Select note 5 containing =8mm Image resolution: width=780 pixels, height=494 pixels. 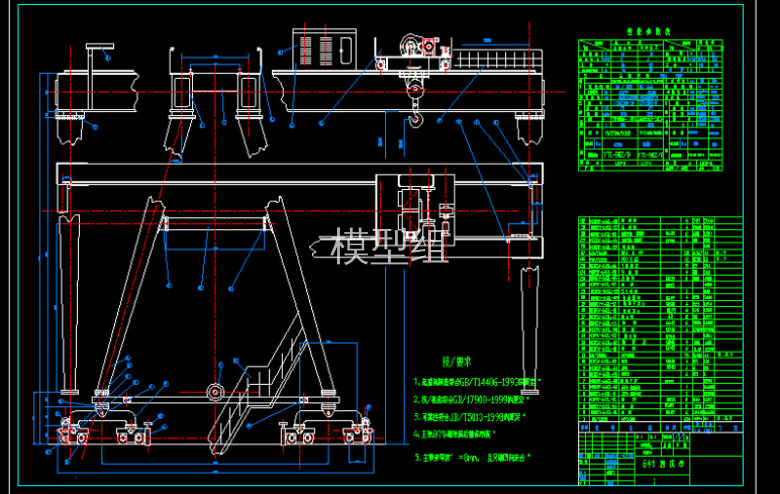point(473,458)
